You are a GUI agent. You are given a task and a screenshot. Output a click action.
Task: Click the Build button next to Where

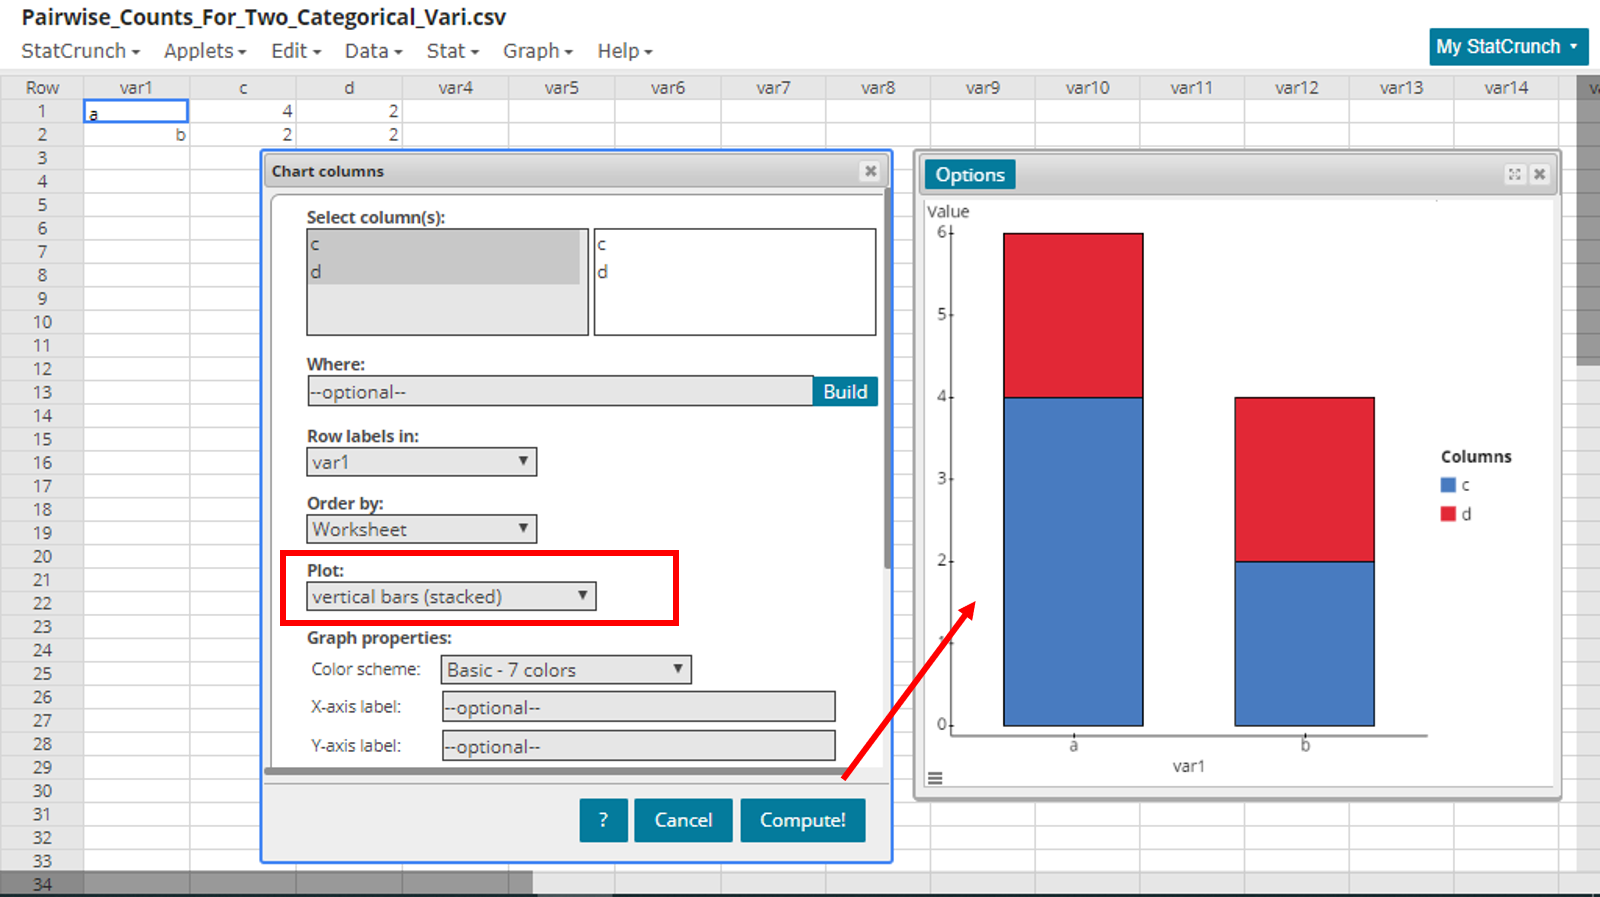pos(844,392)
